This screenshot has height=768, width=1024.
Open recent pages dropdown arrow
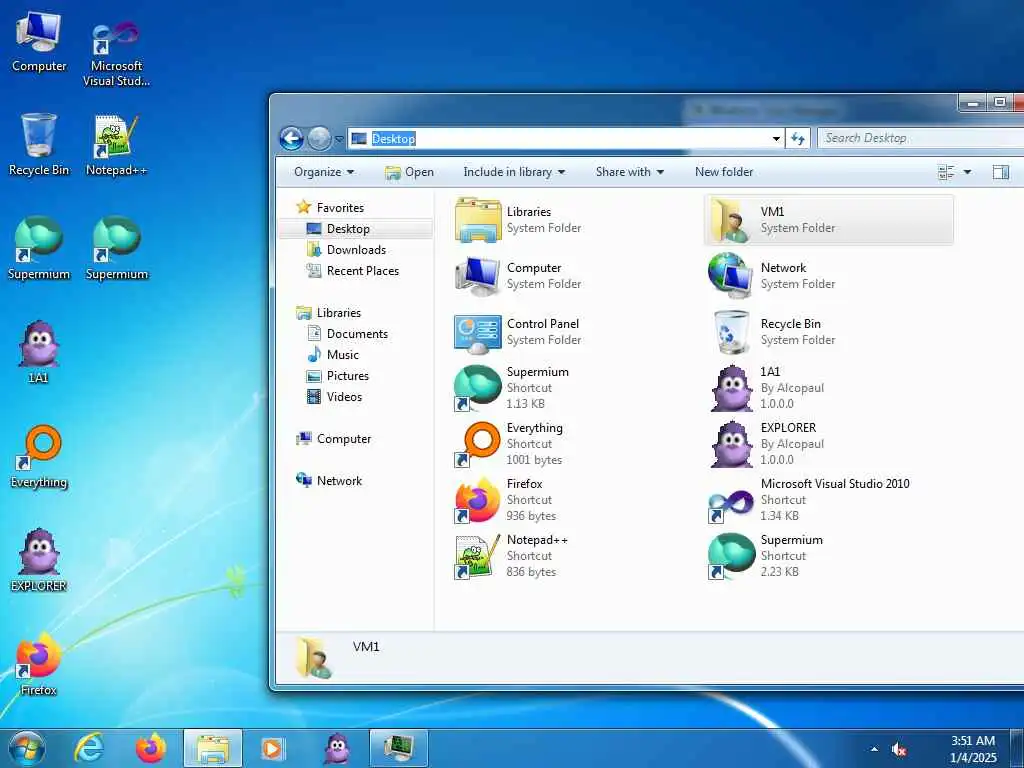pos(339,139)
